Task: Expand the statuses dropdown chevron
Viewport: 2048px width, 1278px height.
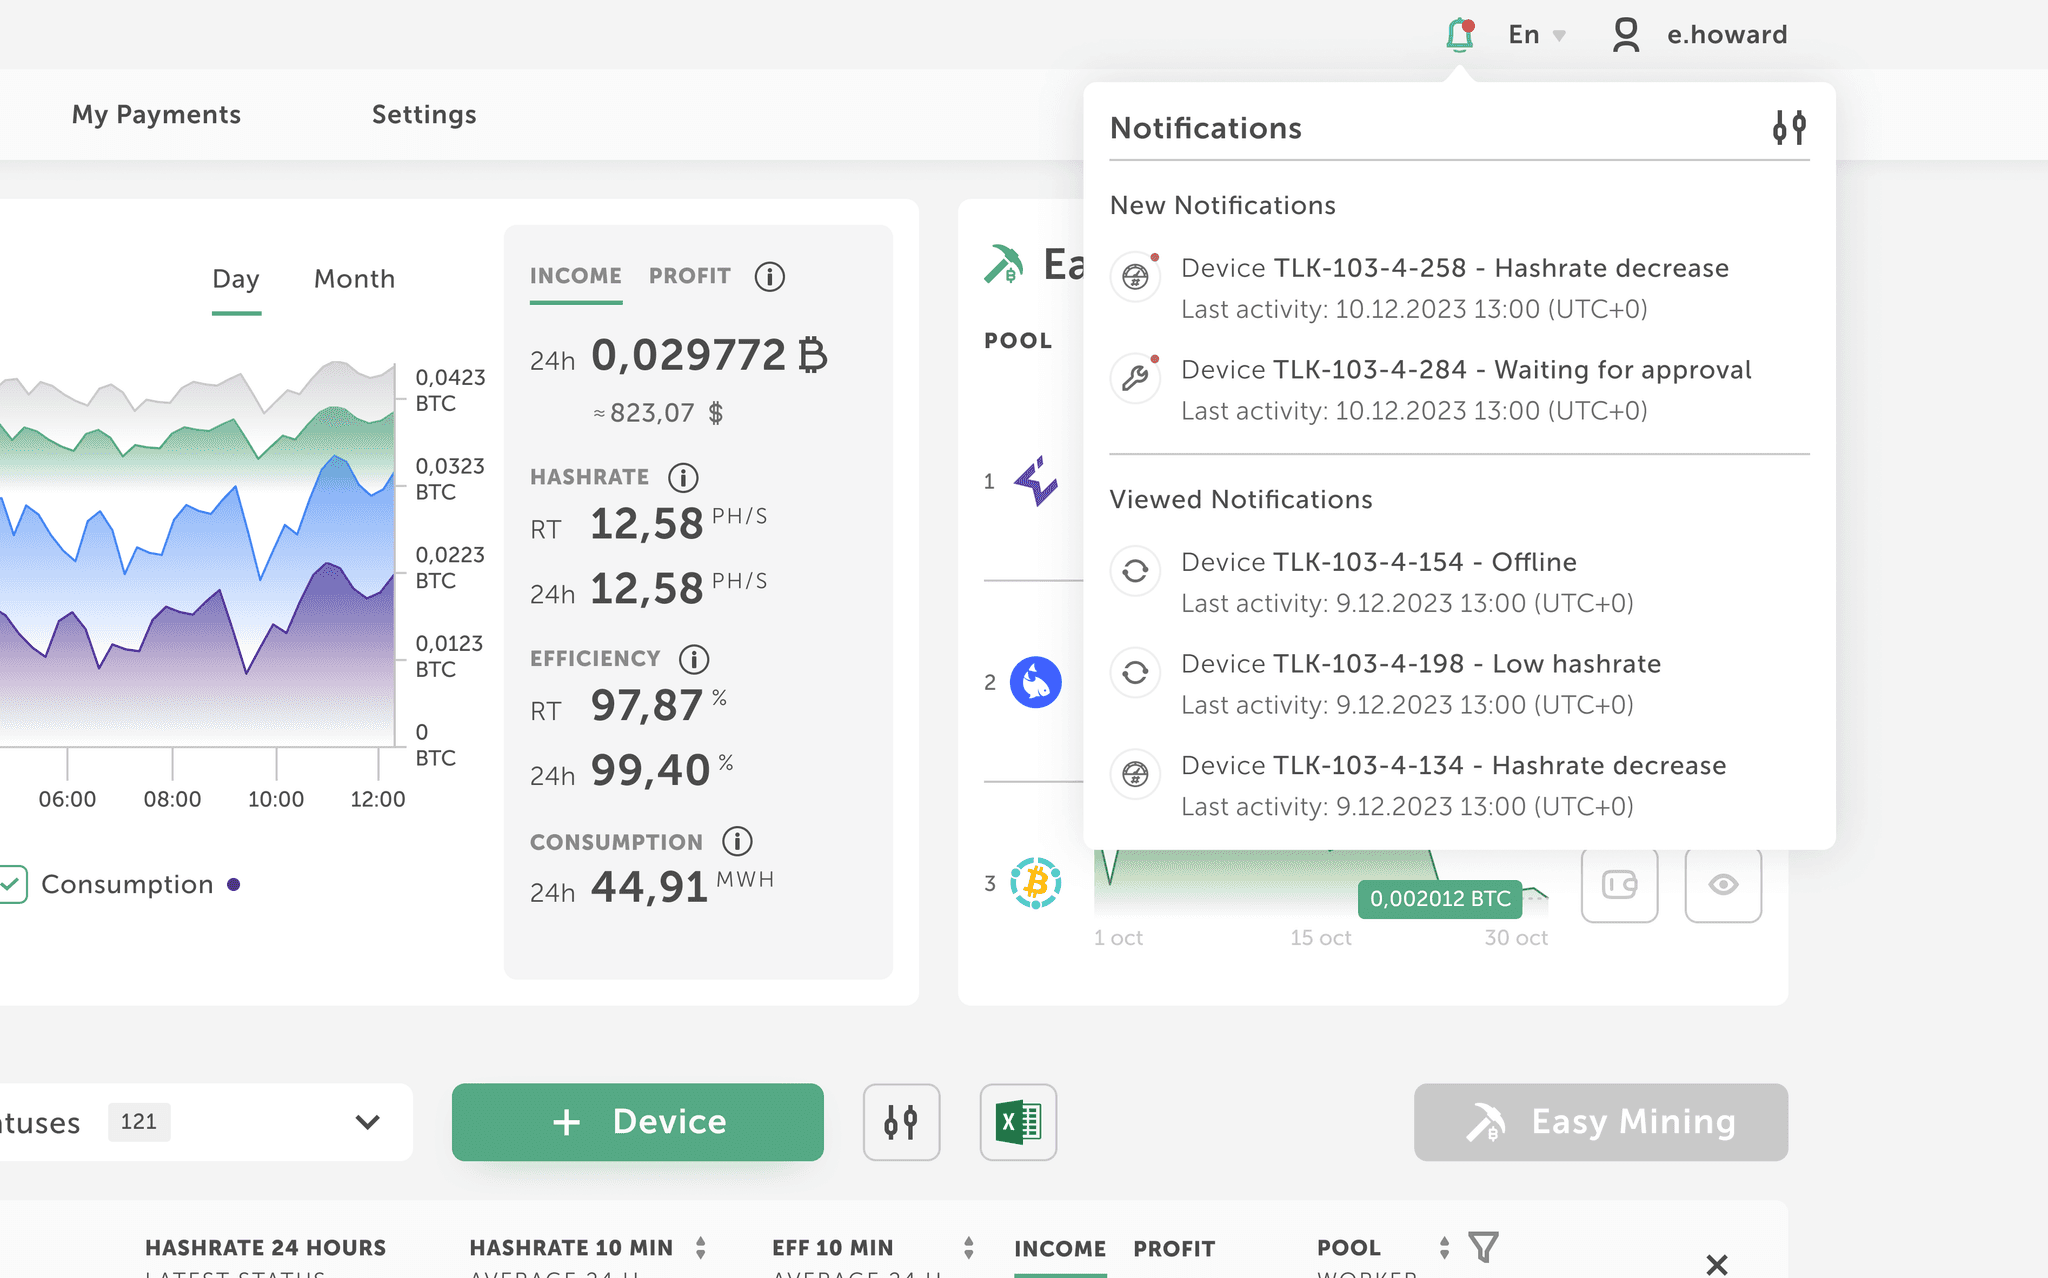Action: coord(367,1122)
